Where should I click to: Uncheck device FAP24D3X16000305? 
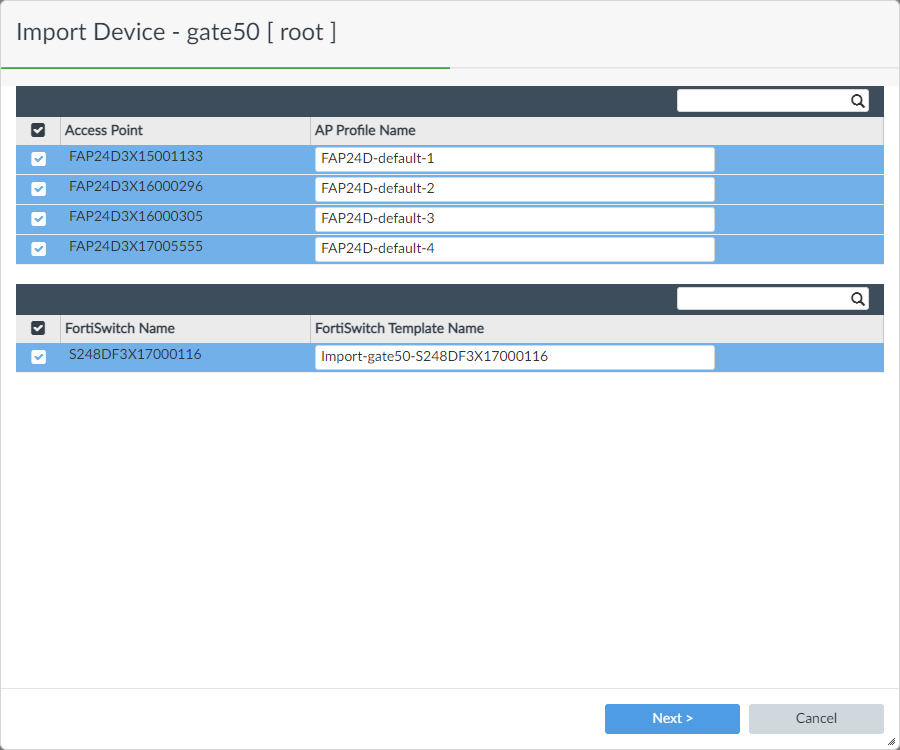tap(38, 218)
